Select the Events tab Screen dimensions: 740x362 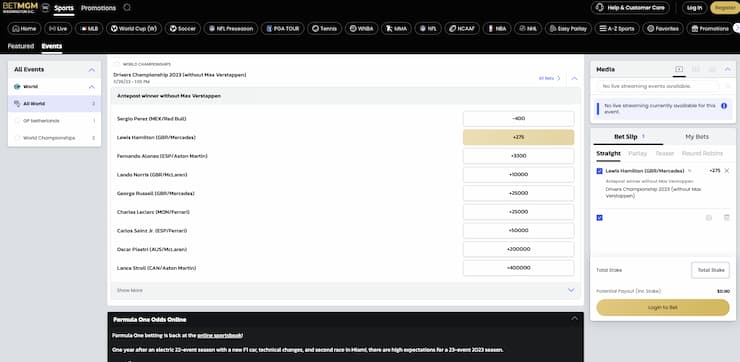pos(52,46)
